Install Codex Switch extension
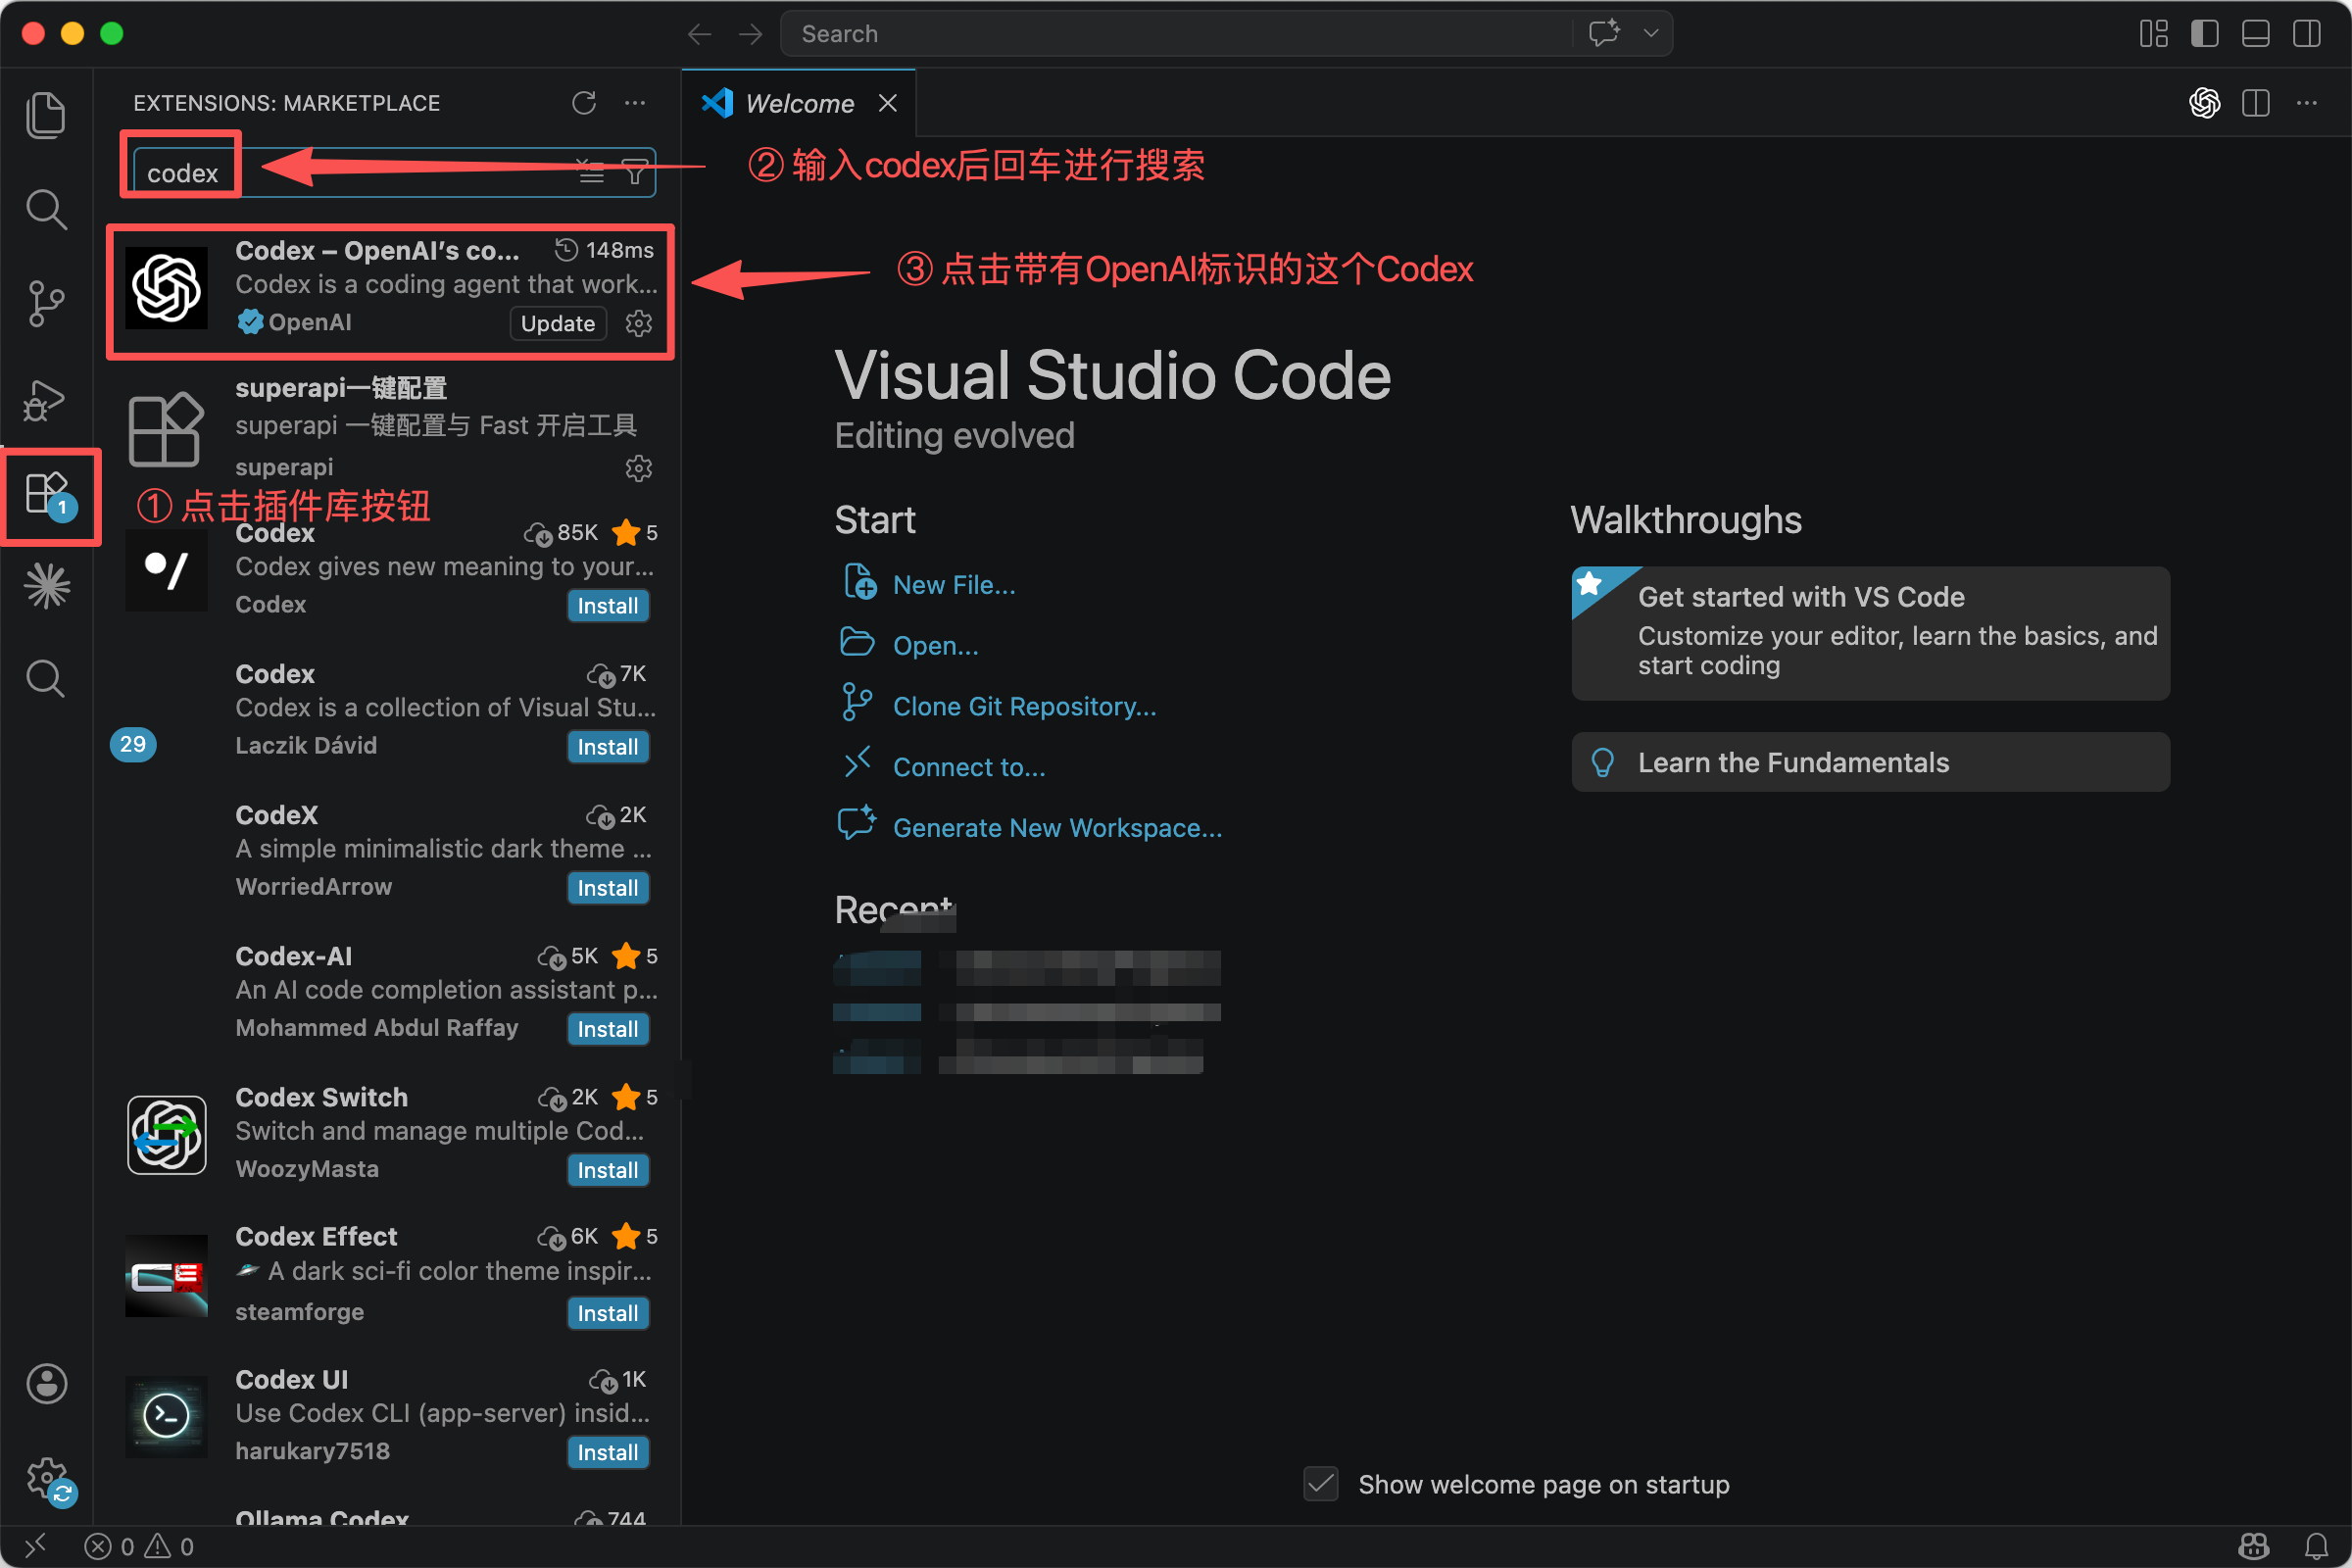The width and height of the screenshot is (2352, 1568). click(607, 1170)
